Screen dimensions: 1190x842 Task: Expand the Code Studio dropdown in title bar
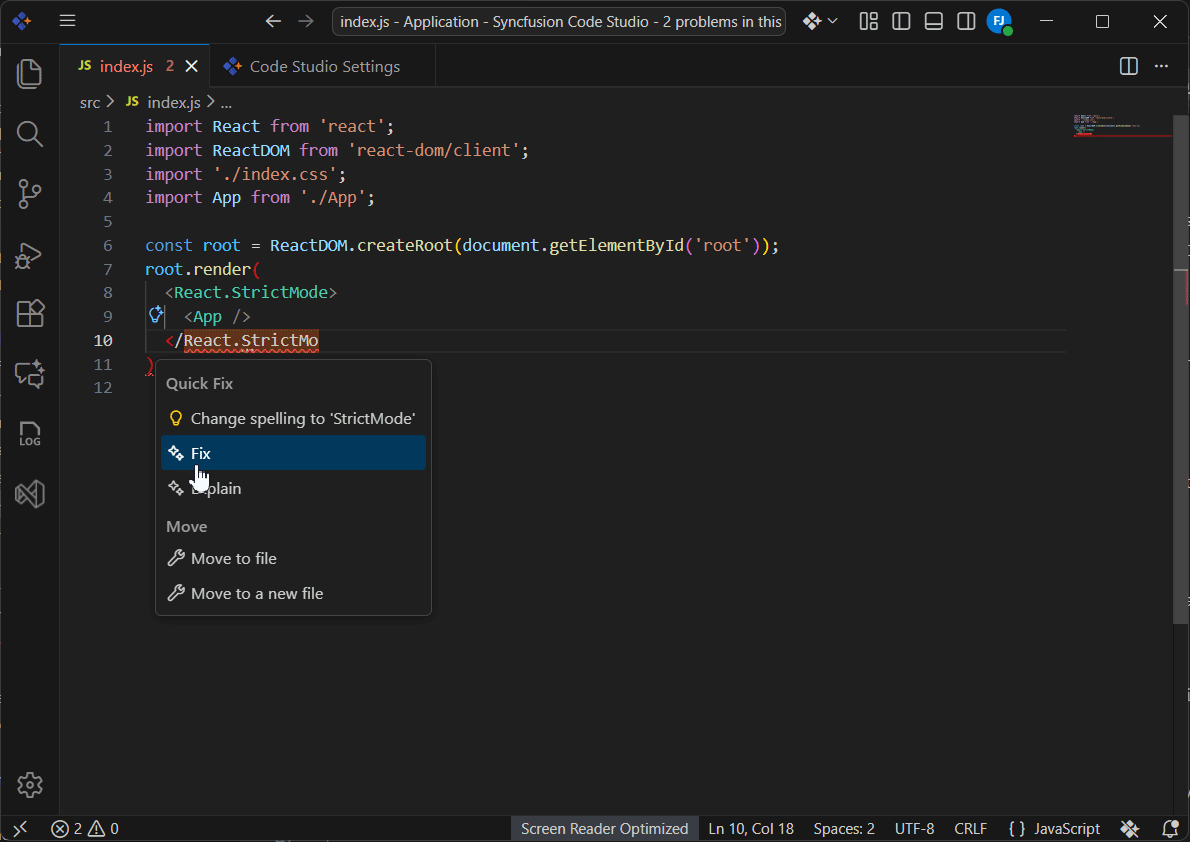coord(821,21)
